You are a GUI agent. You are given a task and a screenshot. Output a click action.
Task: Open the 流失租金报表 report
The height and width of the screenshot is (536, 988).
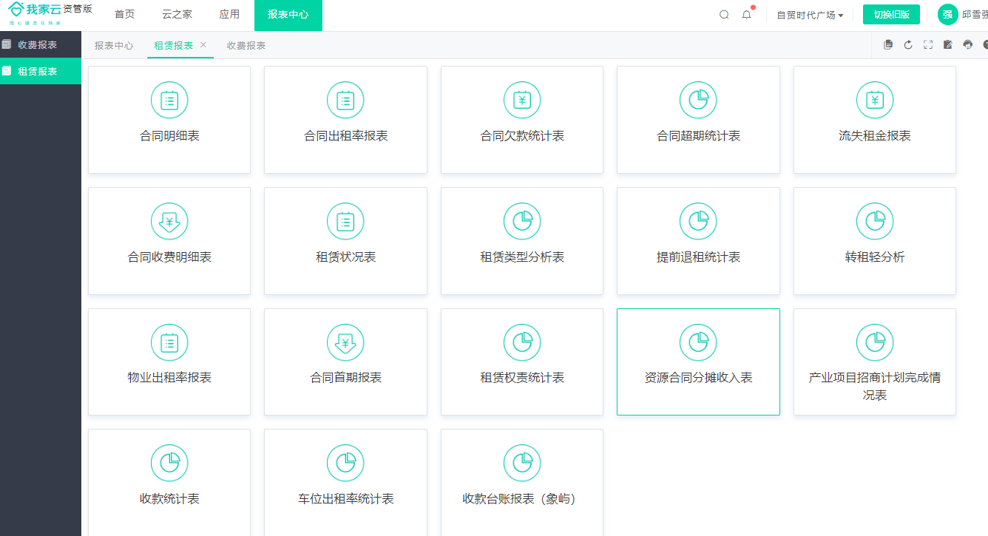click(x=875, y=120)
